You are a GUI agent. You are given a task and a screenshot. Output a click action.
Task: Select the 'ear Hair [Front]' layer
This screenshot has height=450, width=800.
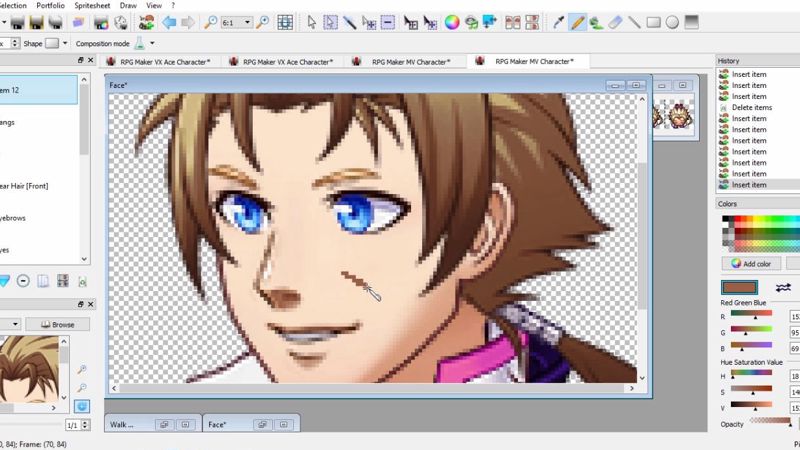[24, 186]
